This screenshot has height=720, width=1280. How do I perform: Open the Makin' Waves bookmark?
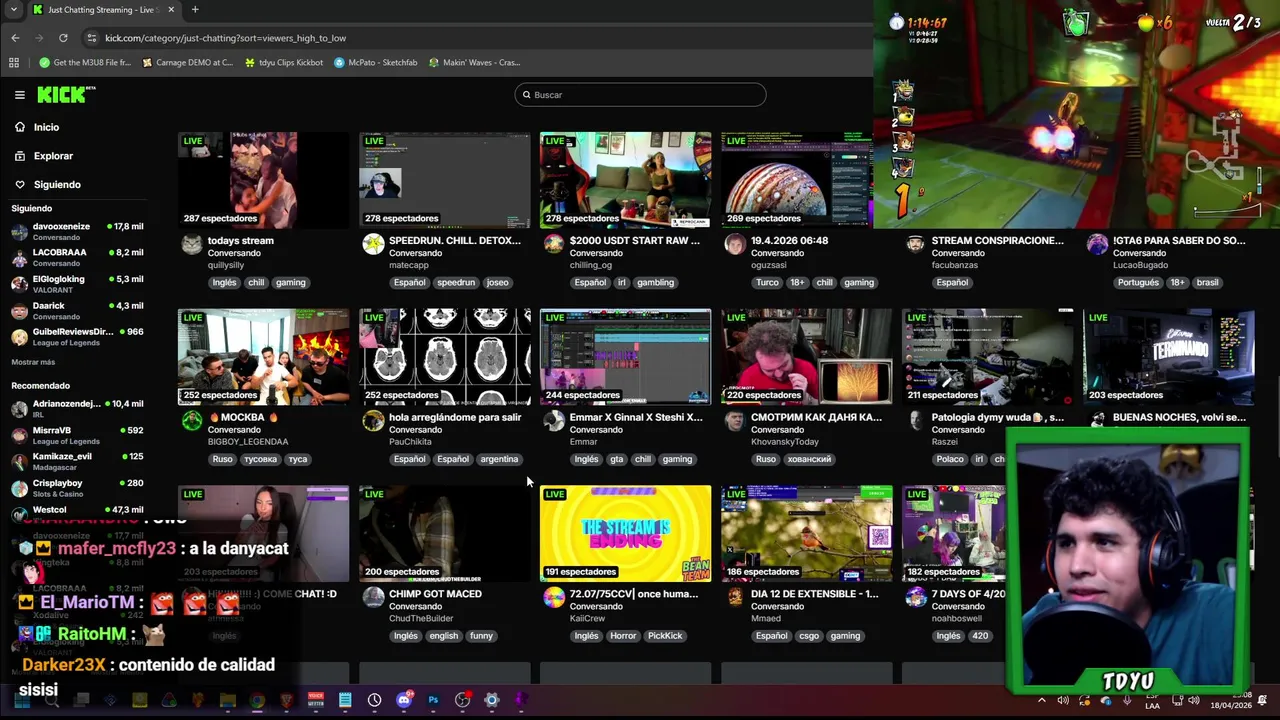474,62
